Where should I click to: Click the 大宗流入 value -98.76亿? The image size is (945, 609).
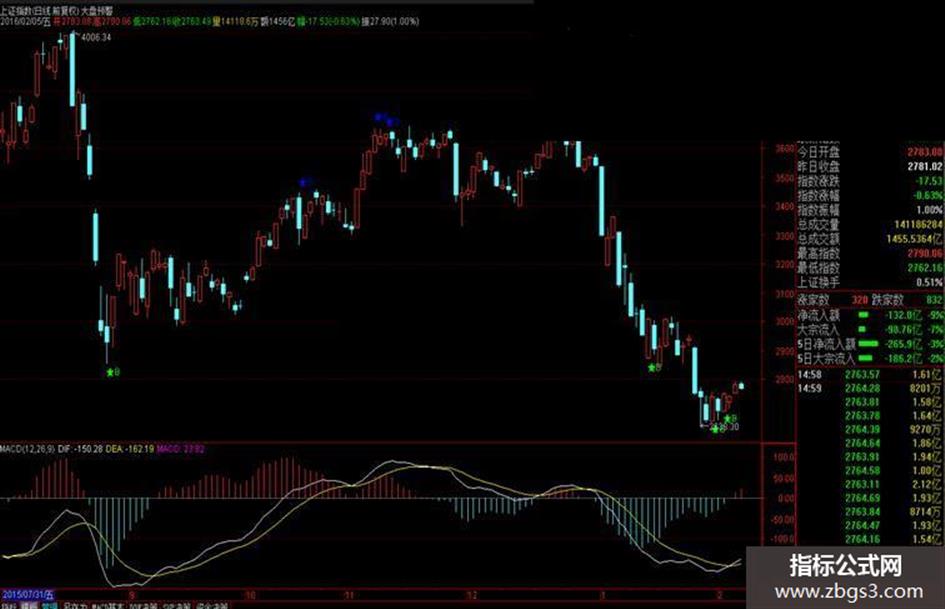pos(903,329)
